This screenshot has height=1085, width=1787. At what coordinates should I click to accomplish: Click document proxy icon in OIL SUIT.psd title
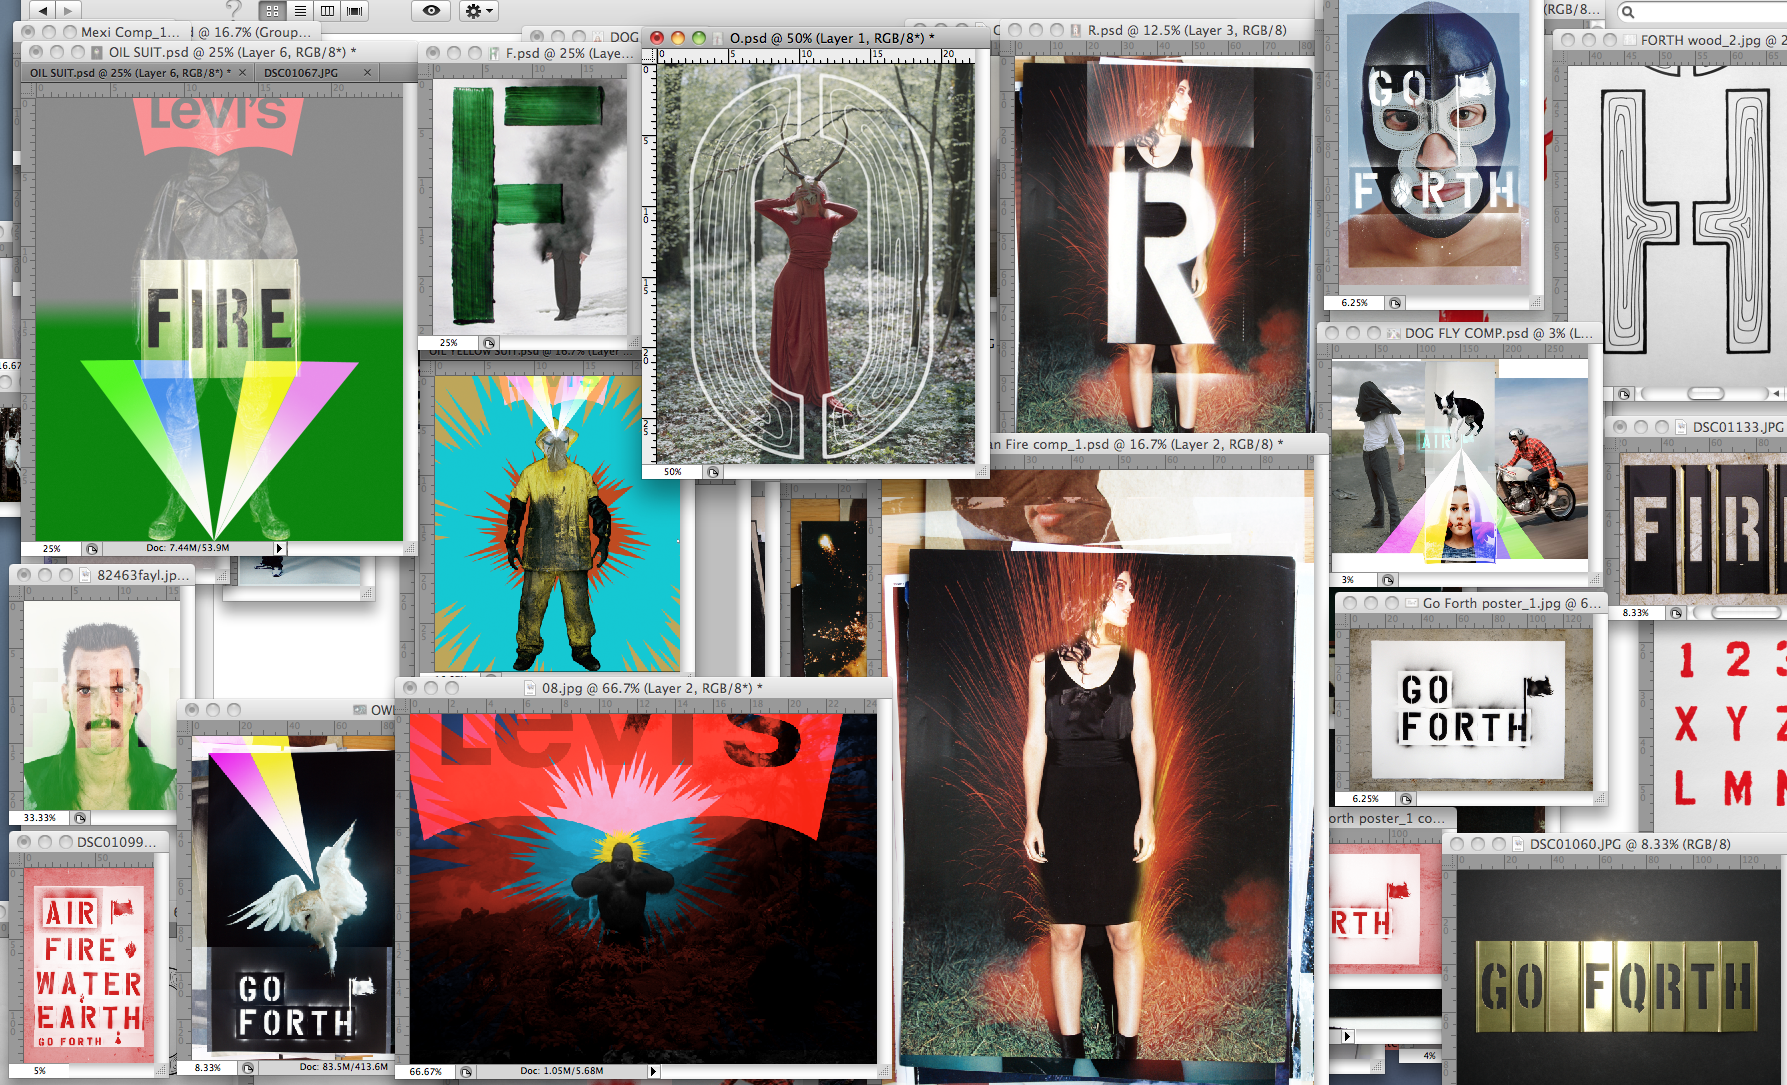tap(97, 52)
